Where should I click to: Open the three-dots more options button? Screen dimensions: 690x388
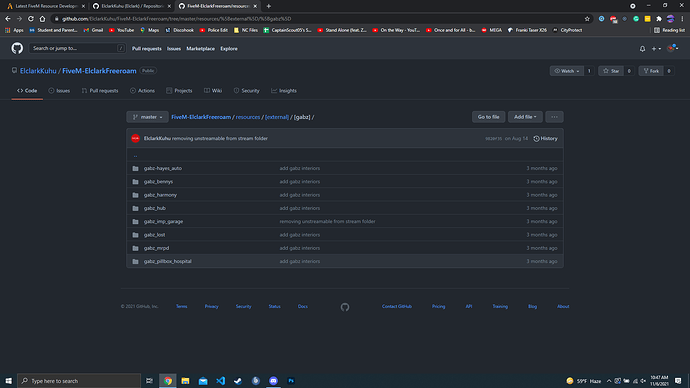click(554, 117)
